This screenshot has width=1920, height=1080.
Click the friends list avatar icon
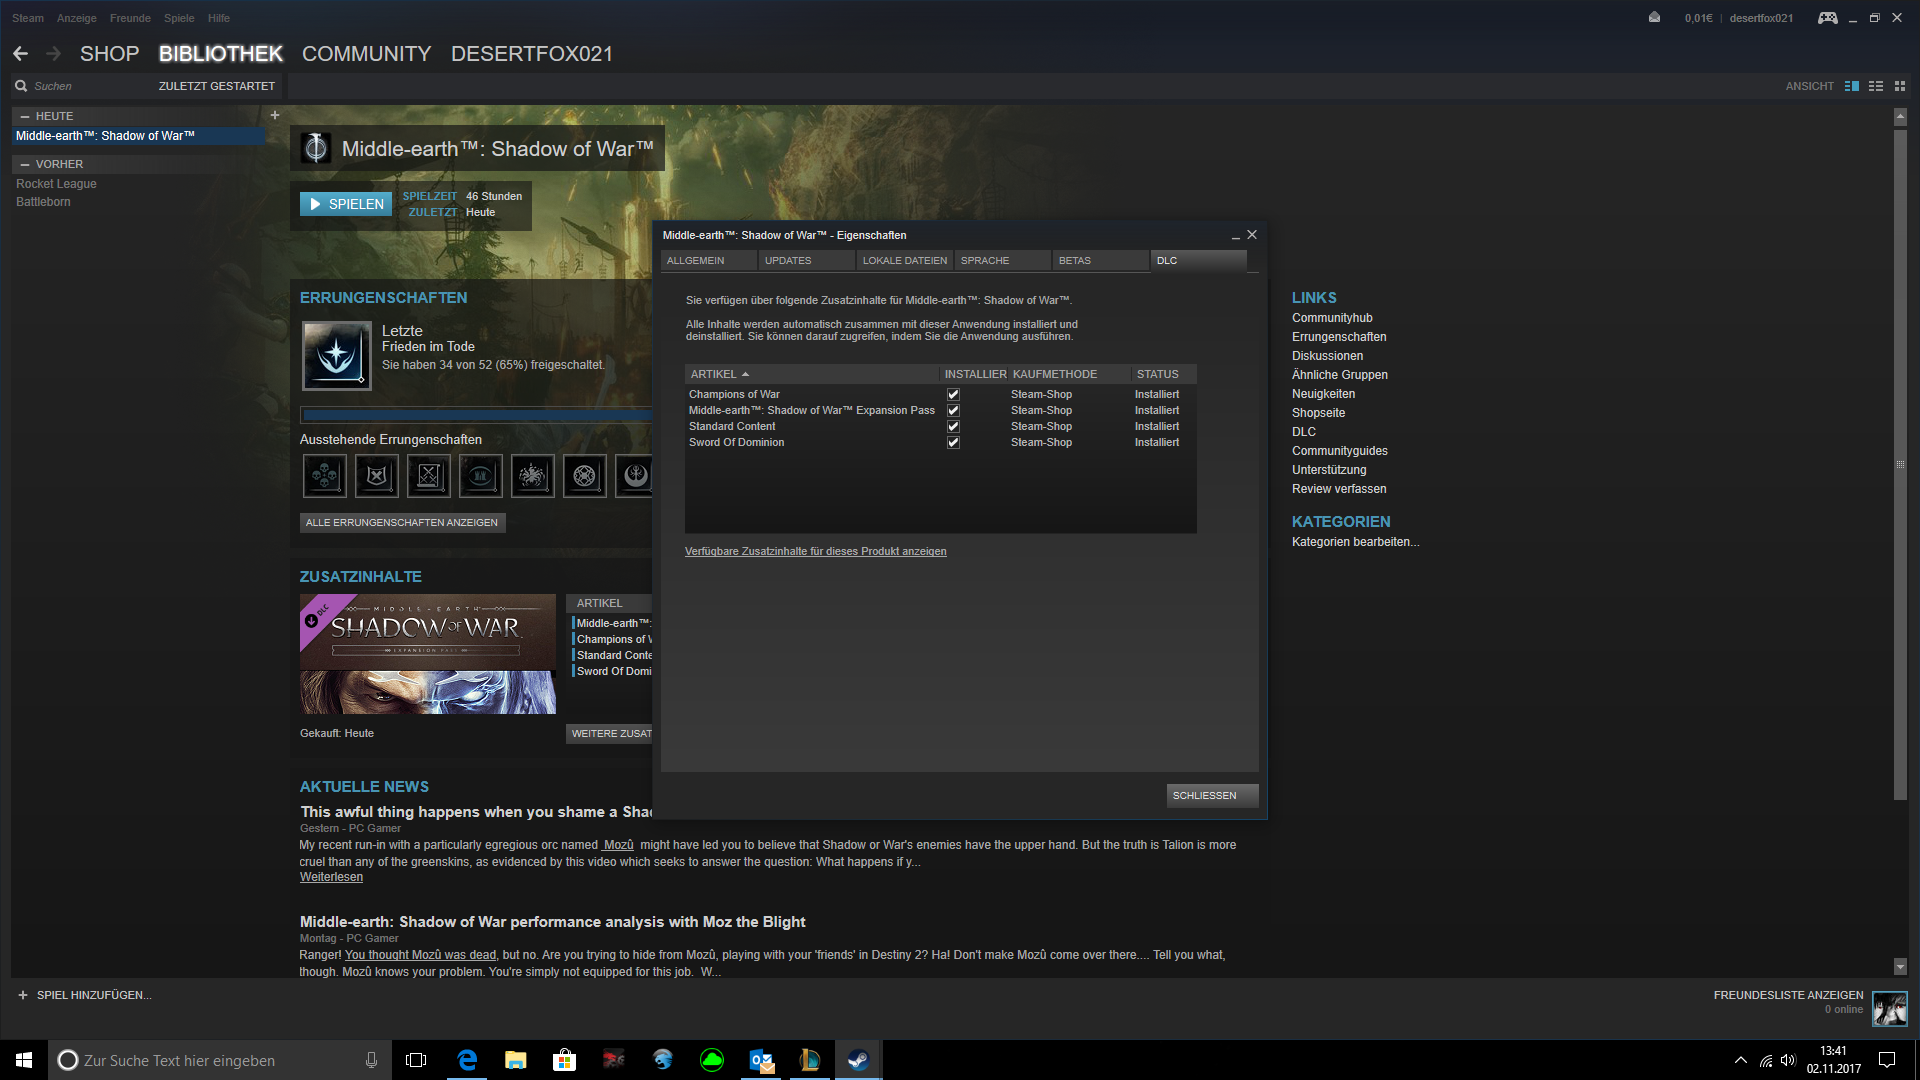pyautogui.click(x=1889, y=1008)
